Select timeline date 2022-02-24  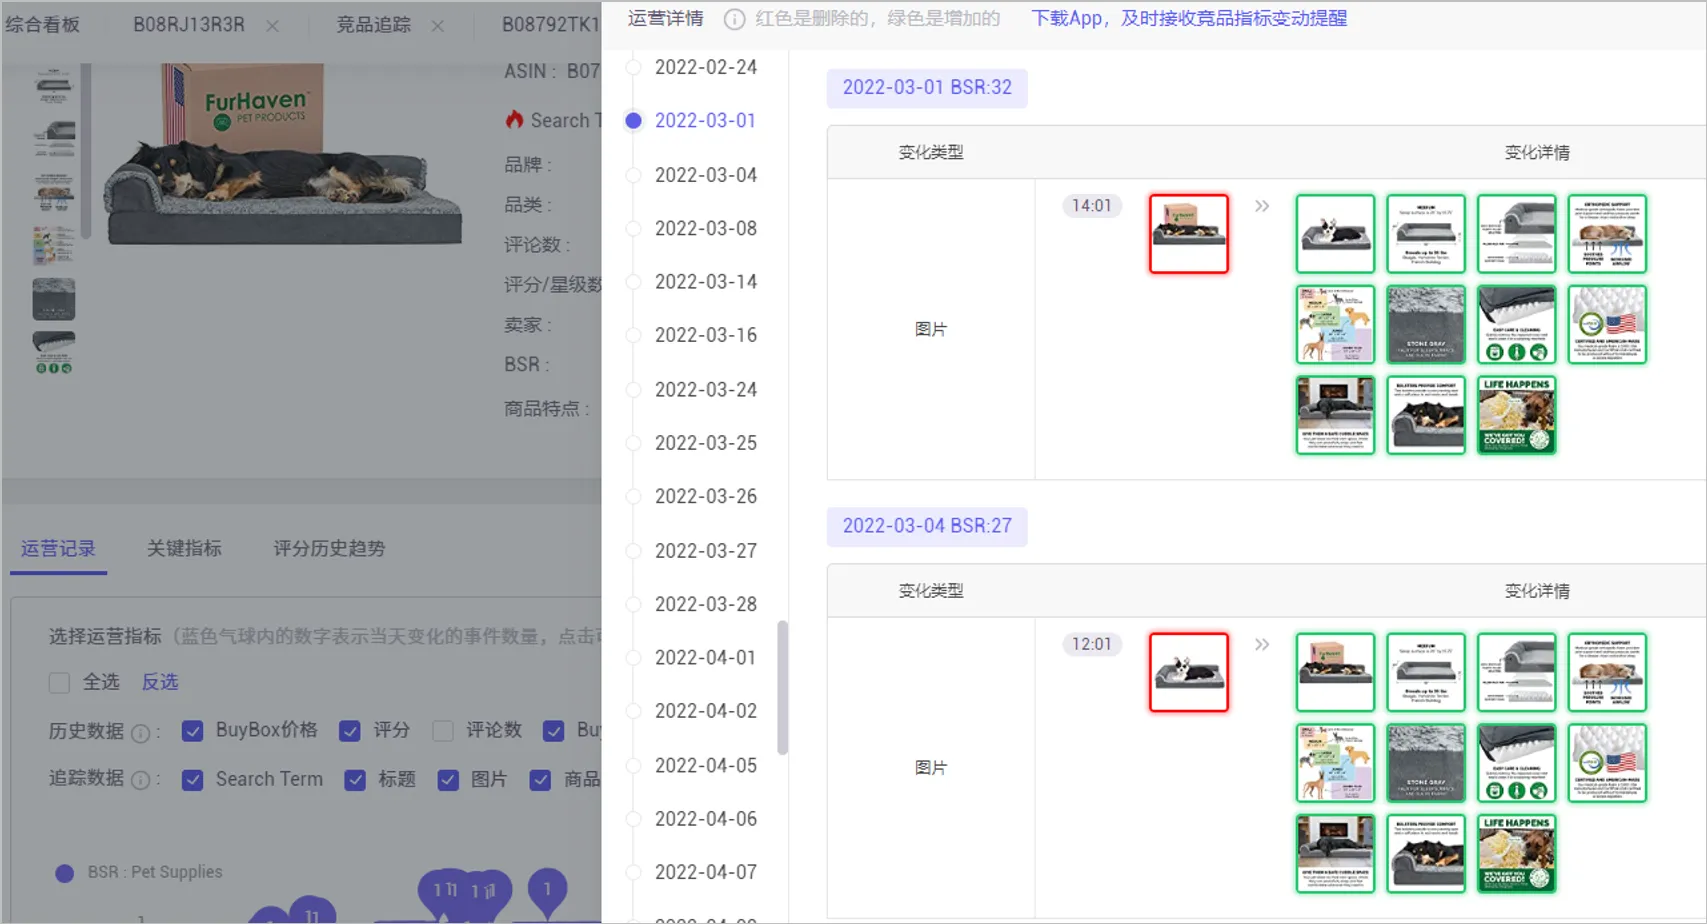(x=706, y=67)
